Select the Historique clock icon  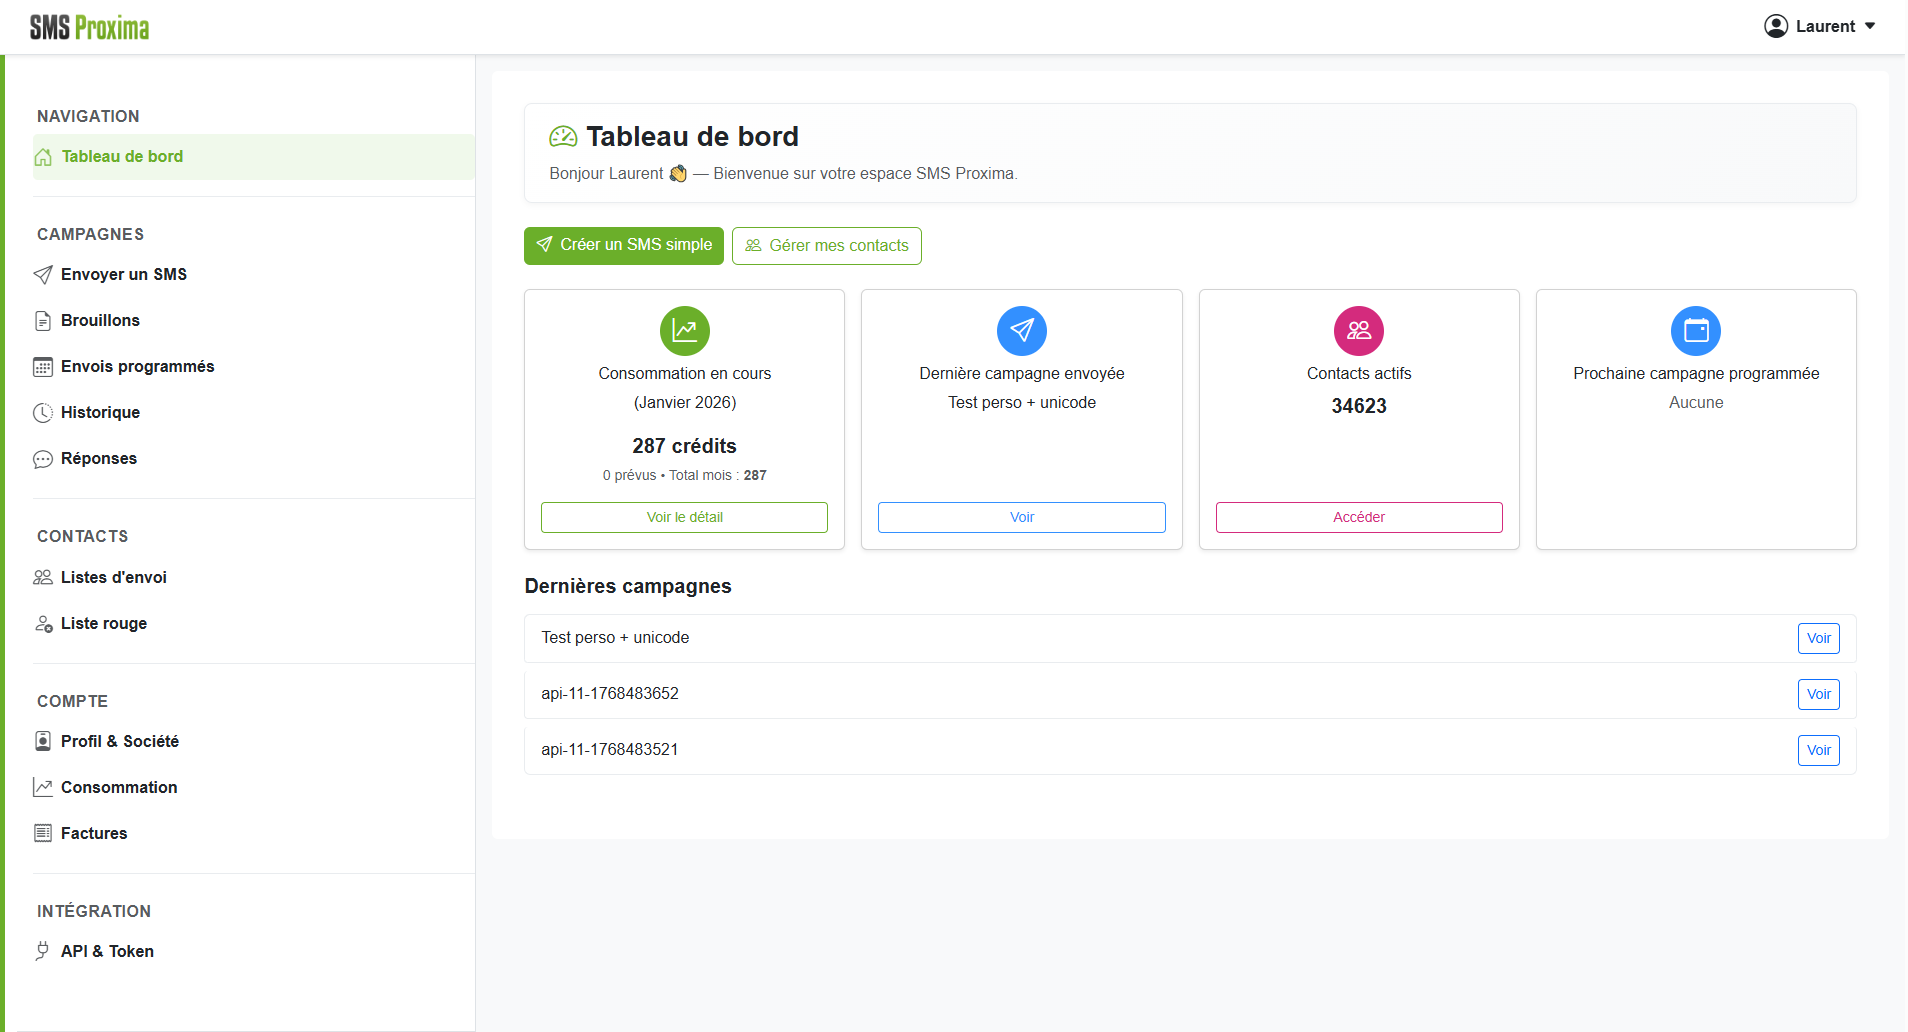click(43, 412)
